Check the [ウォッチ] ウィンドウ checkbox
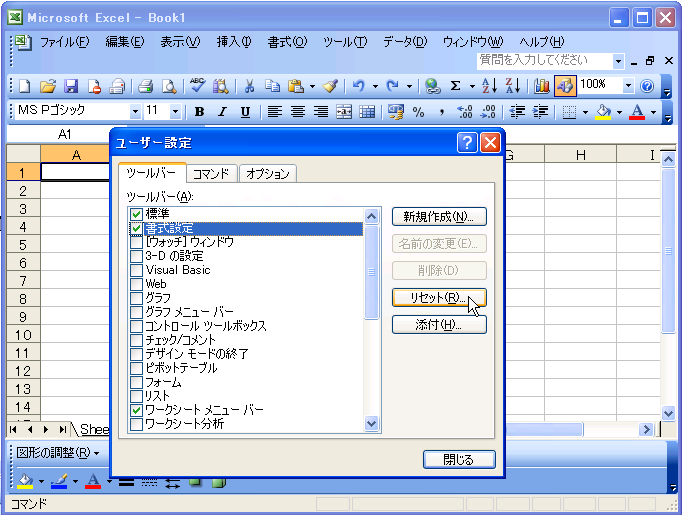Screen dimensions: 682x515 137,242
